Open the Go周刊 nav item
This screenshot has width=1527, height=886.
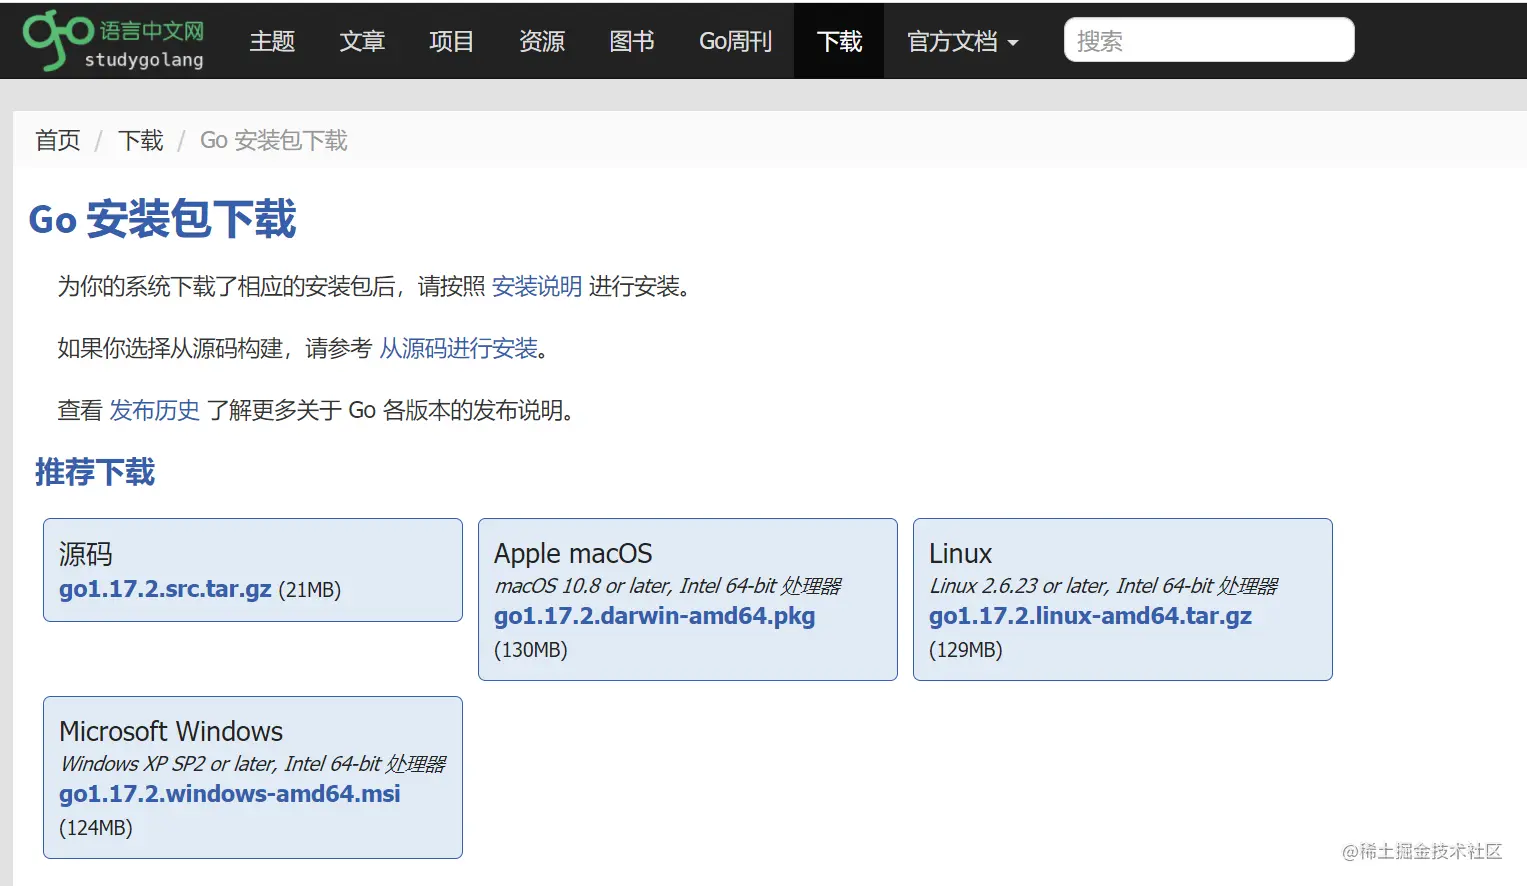[x=735, y=41]
